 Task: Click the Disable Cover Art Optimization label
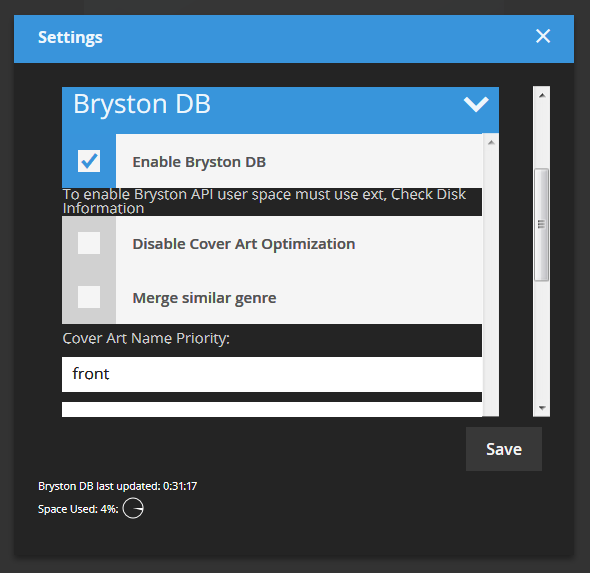tap(244, 244)
